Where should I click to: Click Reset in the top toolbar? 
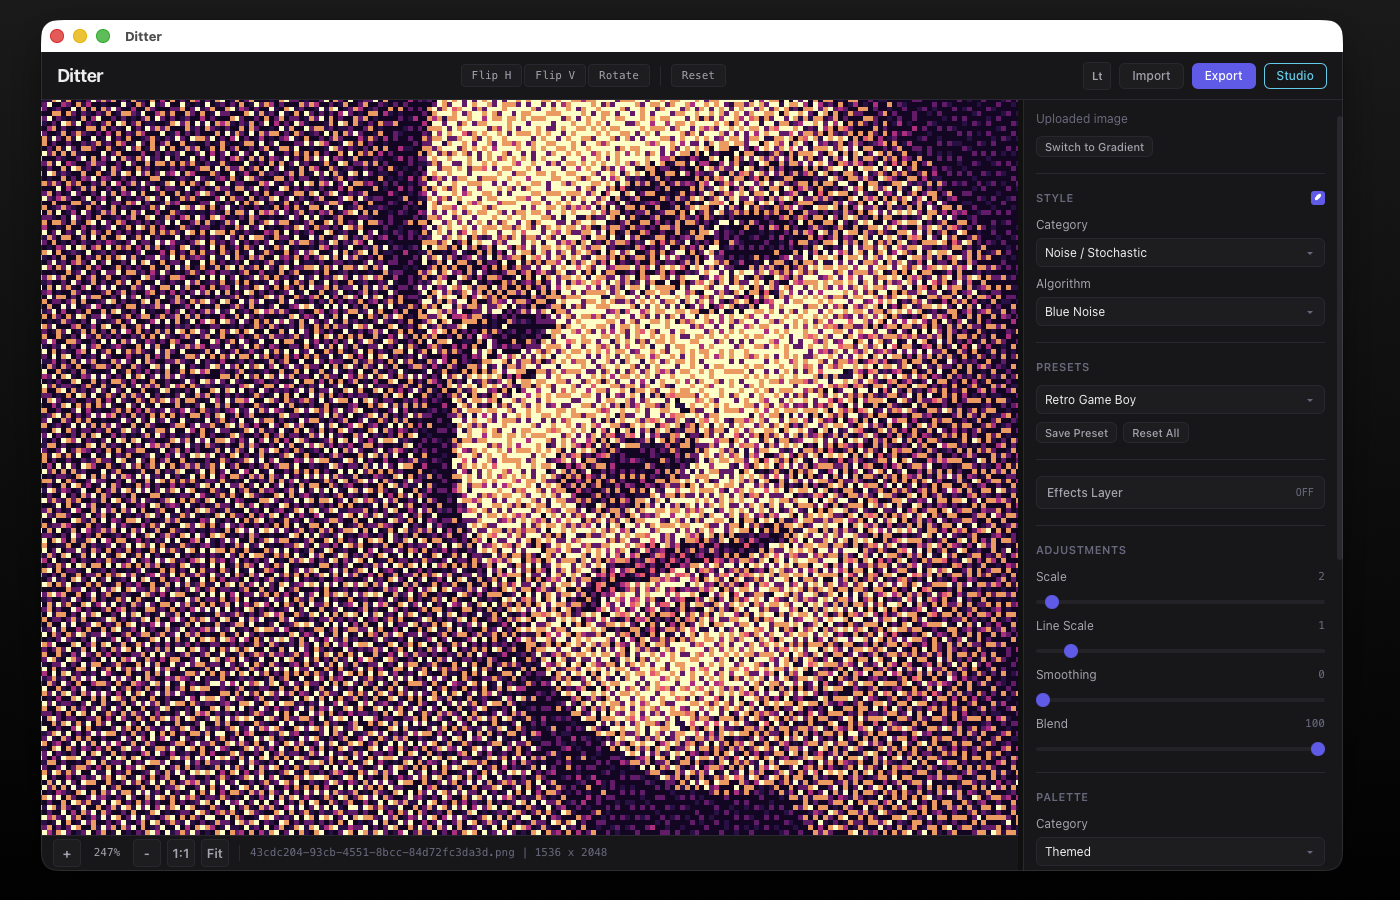[x=698, y=76]
